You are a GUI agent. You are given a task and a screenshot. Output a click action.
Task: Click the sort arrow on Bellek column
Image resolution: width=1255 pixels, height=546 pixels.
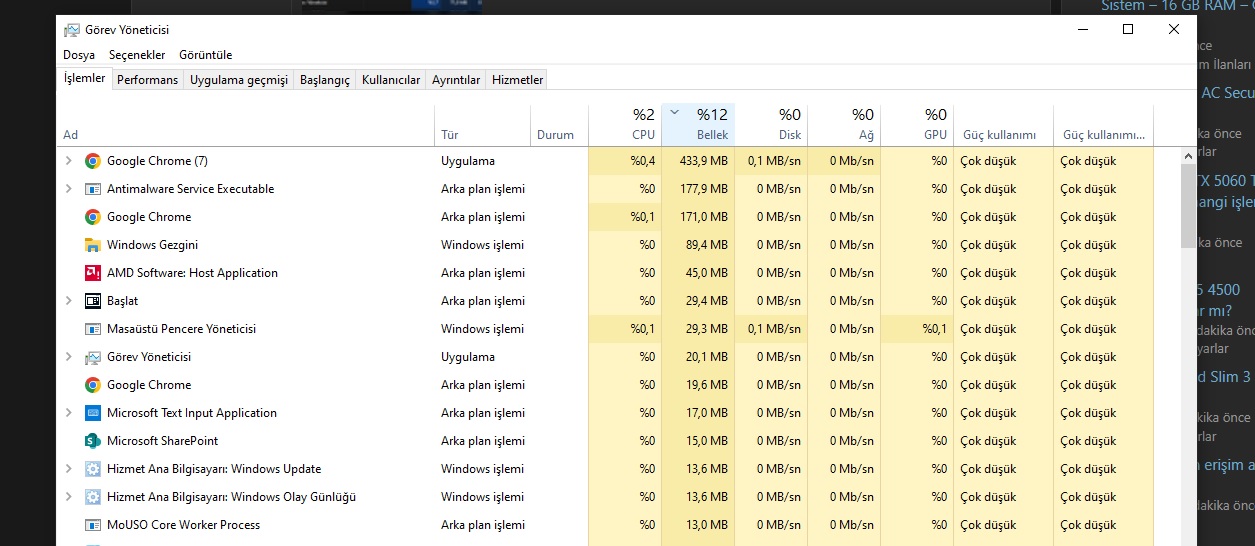[674, 112]
